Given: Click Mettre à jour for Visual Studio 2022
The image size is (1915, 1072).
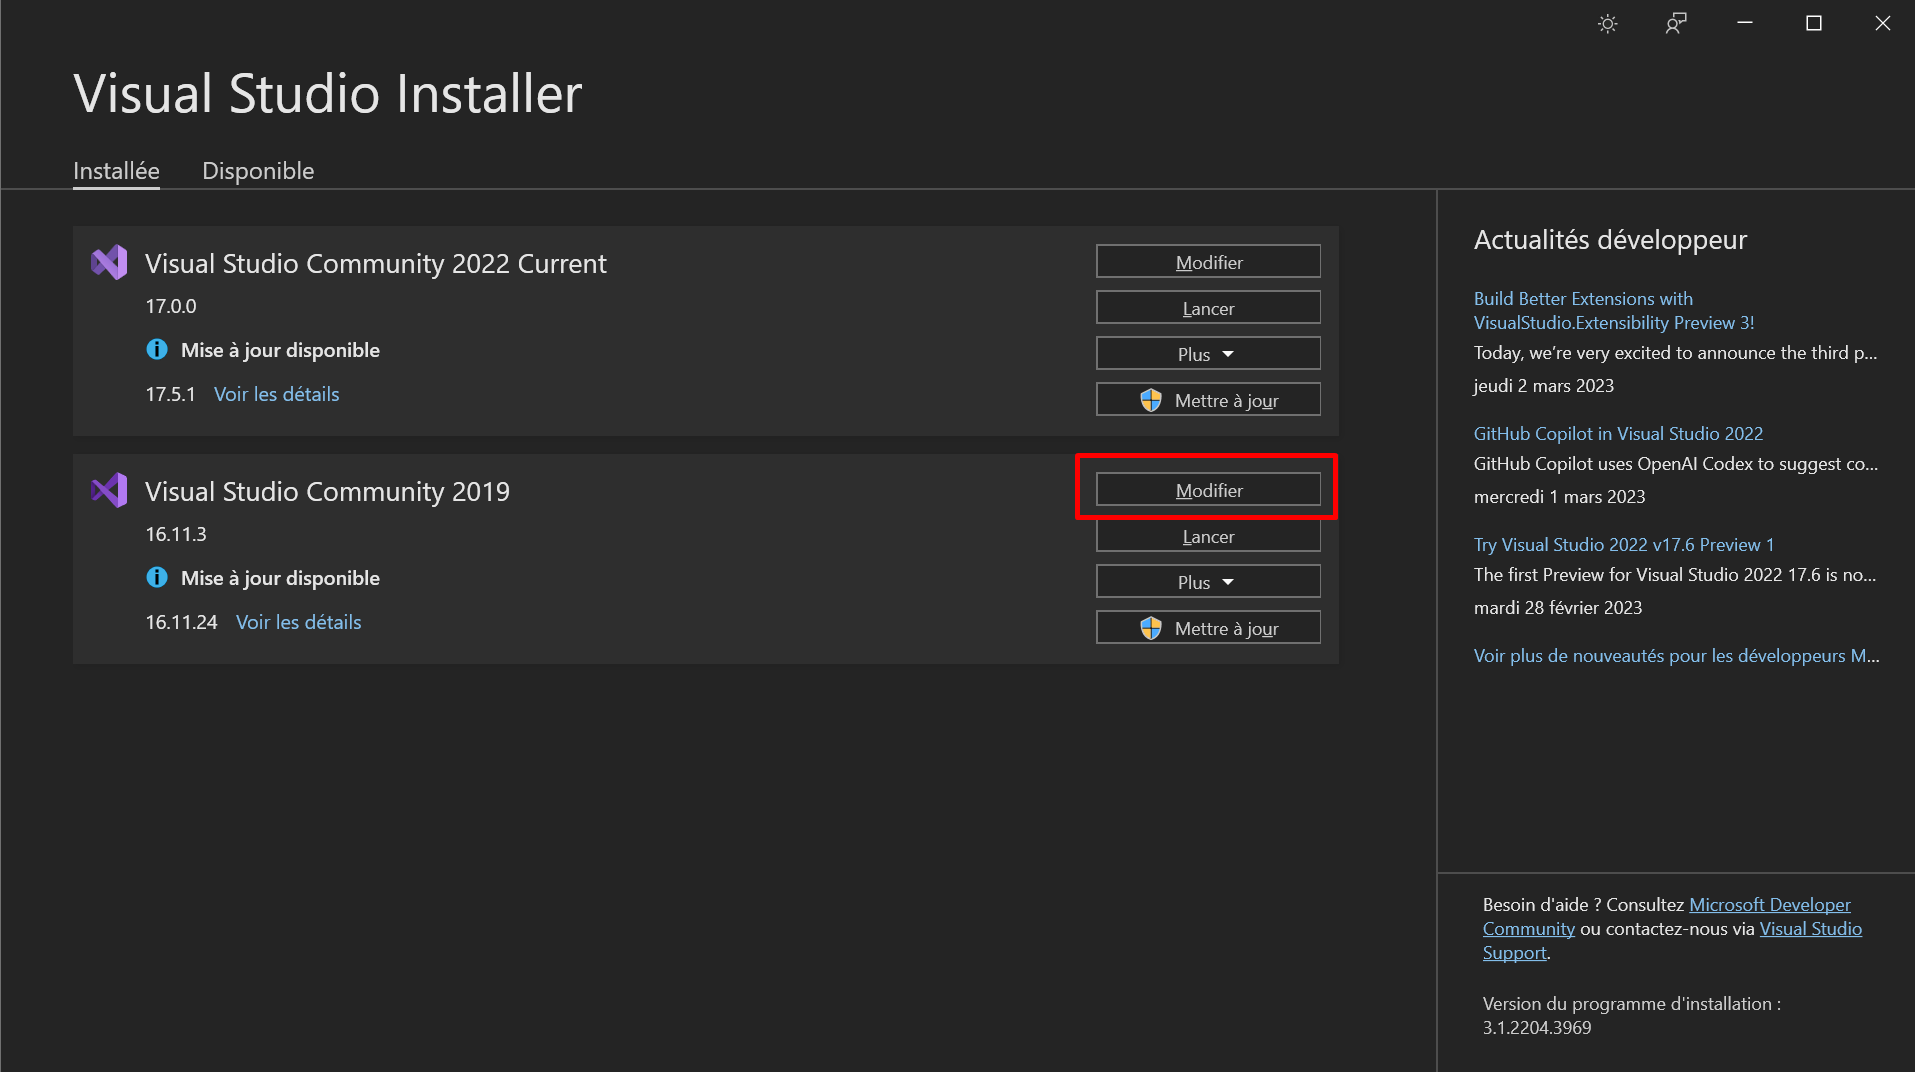Looking at the screenshot, I should pos(1208,400).
